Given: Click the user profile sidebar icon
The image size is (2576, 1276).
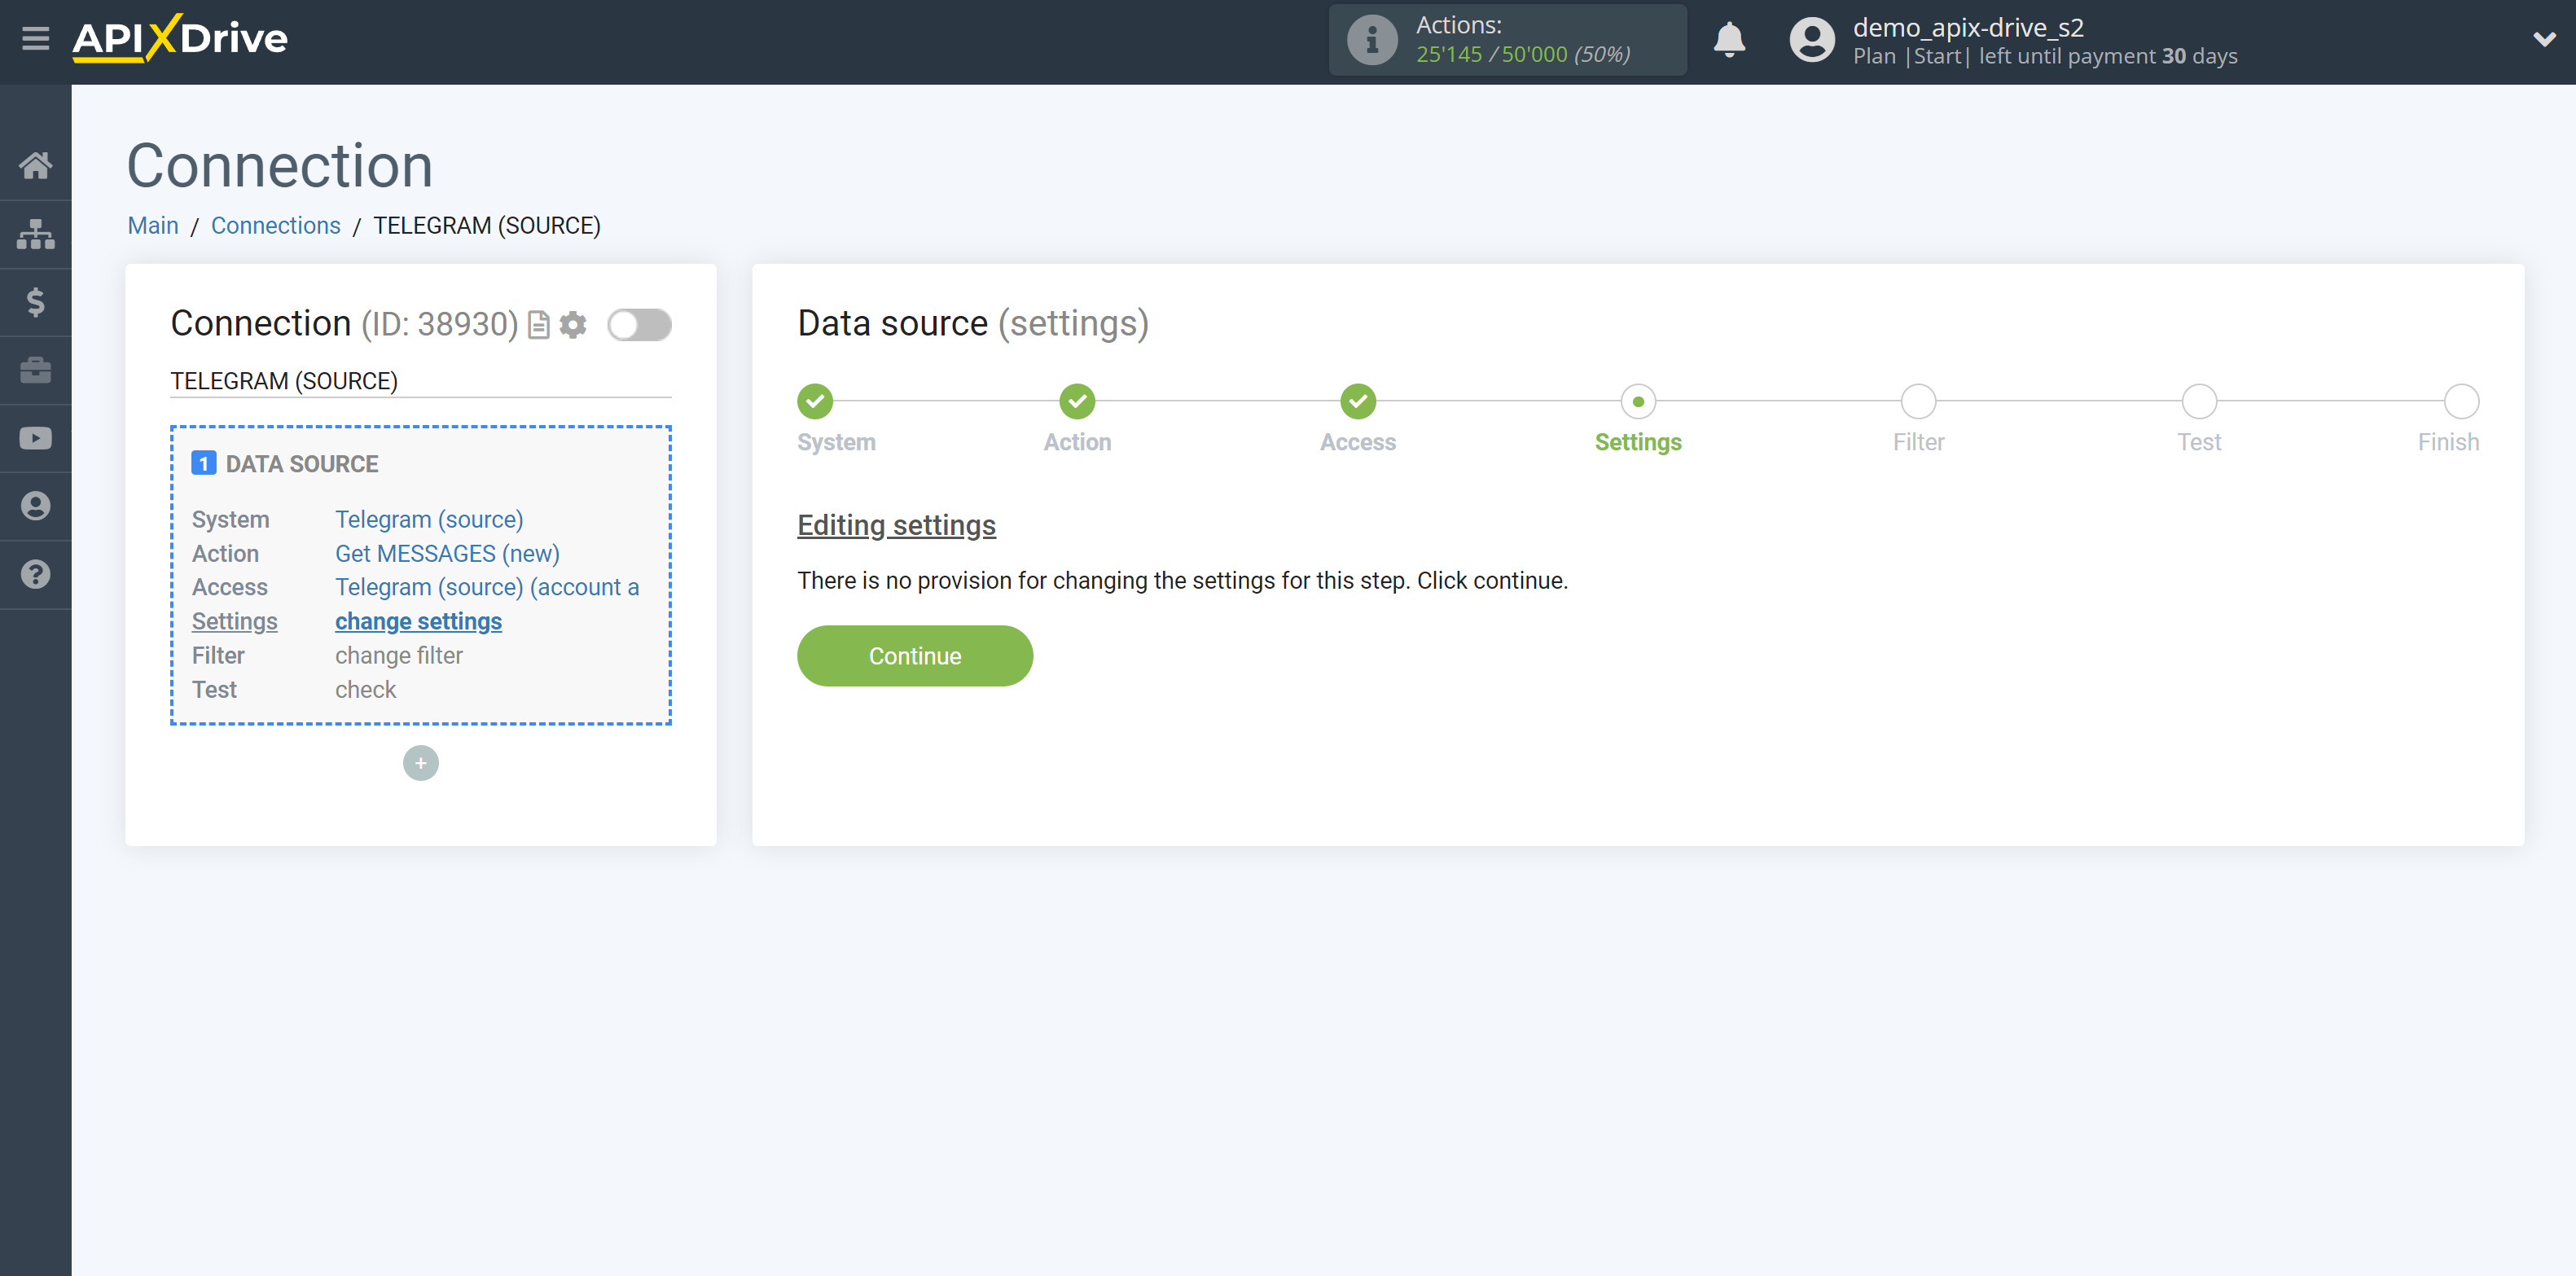Looking at the screenshot, I should pos(36,506).
